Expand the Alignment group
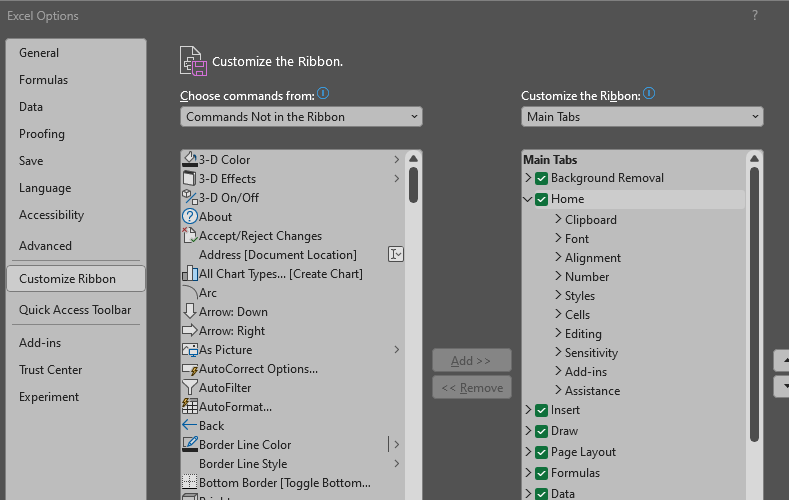Screen dimensions: 789x500 pos(558,257)
